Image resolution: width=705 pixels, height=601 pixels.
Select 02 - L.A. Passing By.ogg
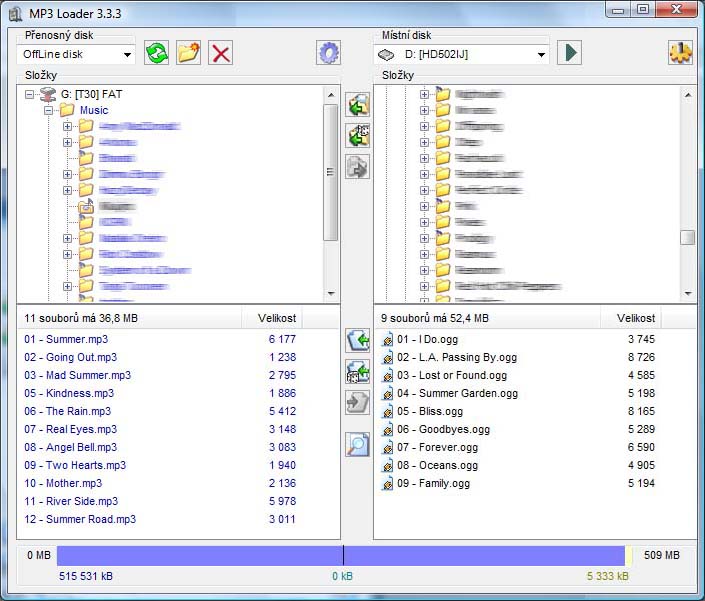pyautogui.click(x=457, y=357)
